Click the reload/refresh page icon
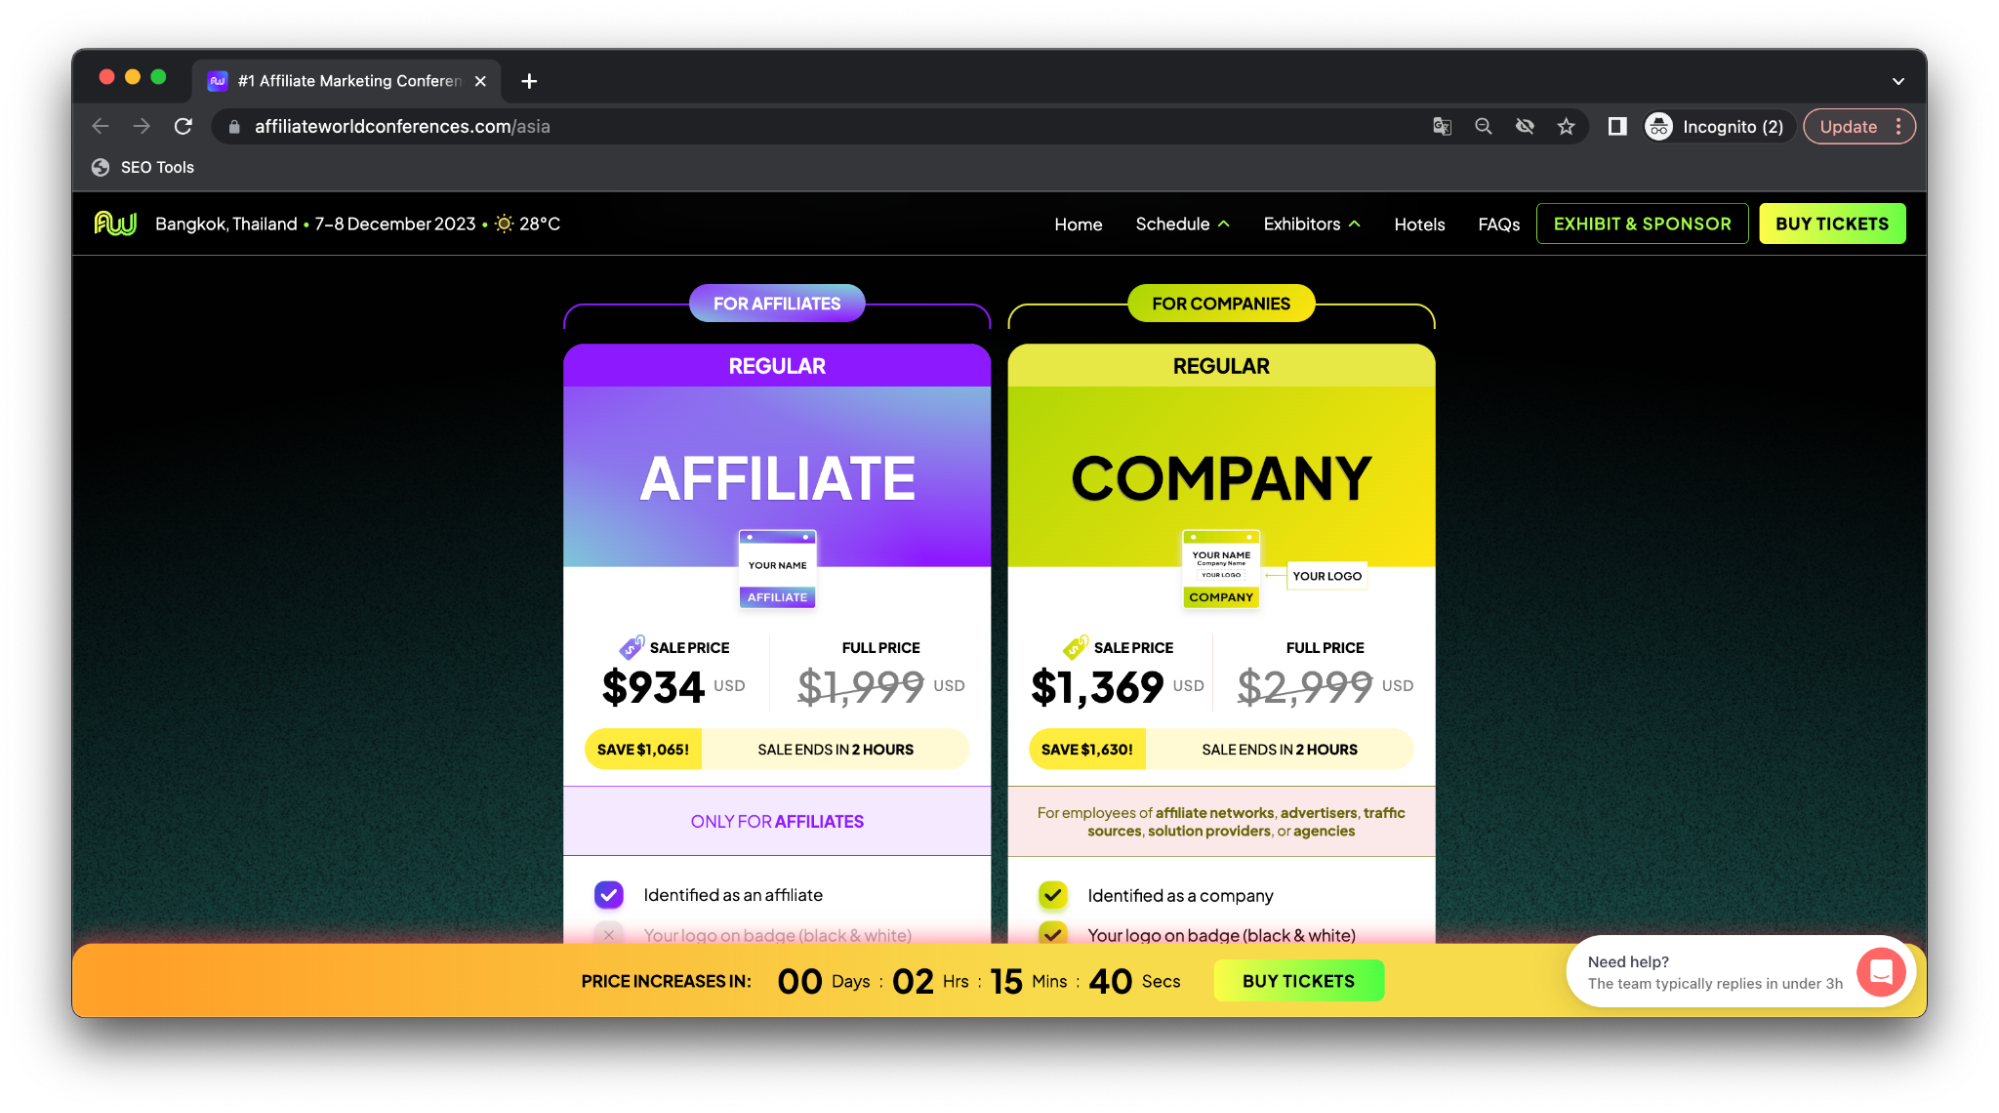Image resolution: width=1999 pixels, height=1113 pixels. [x=182, y=126]
